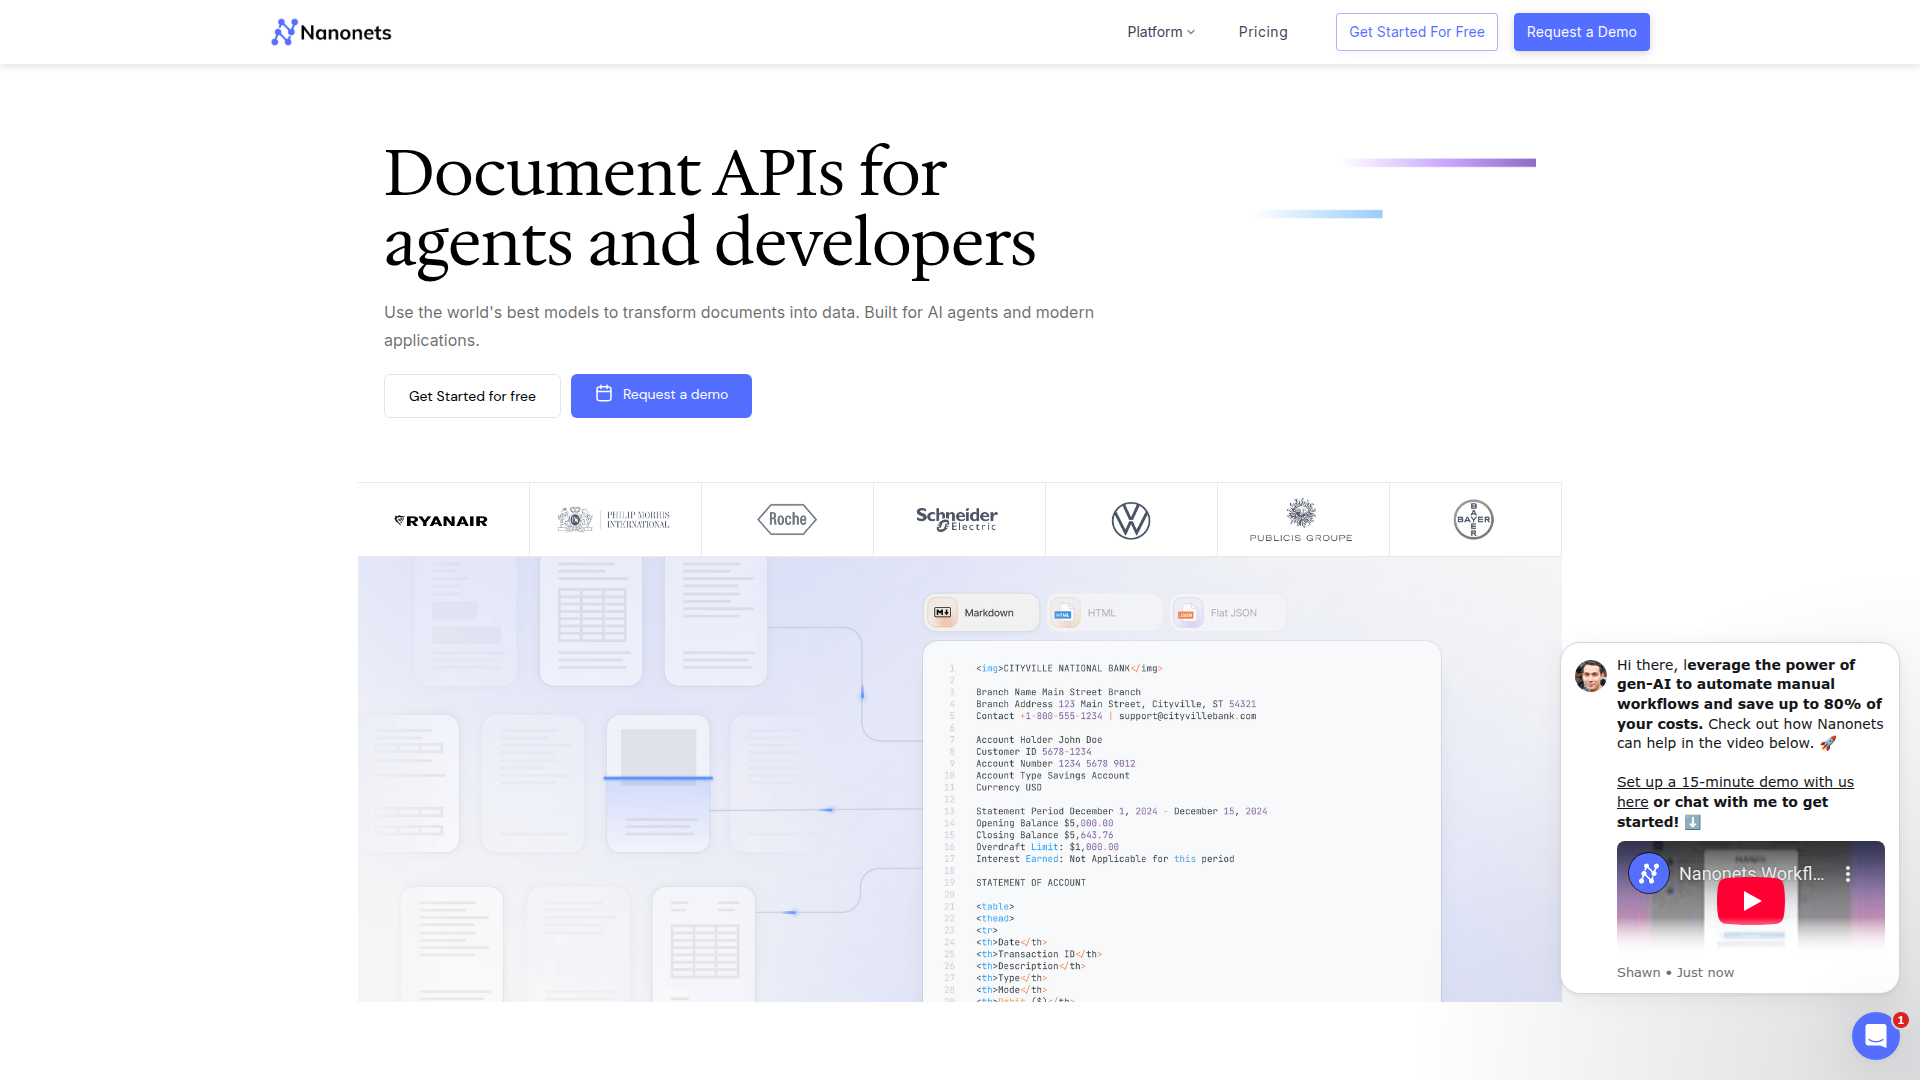Open the video's three-dot options menu

[1848, 874]
